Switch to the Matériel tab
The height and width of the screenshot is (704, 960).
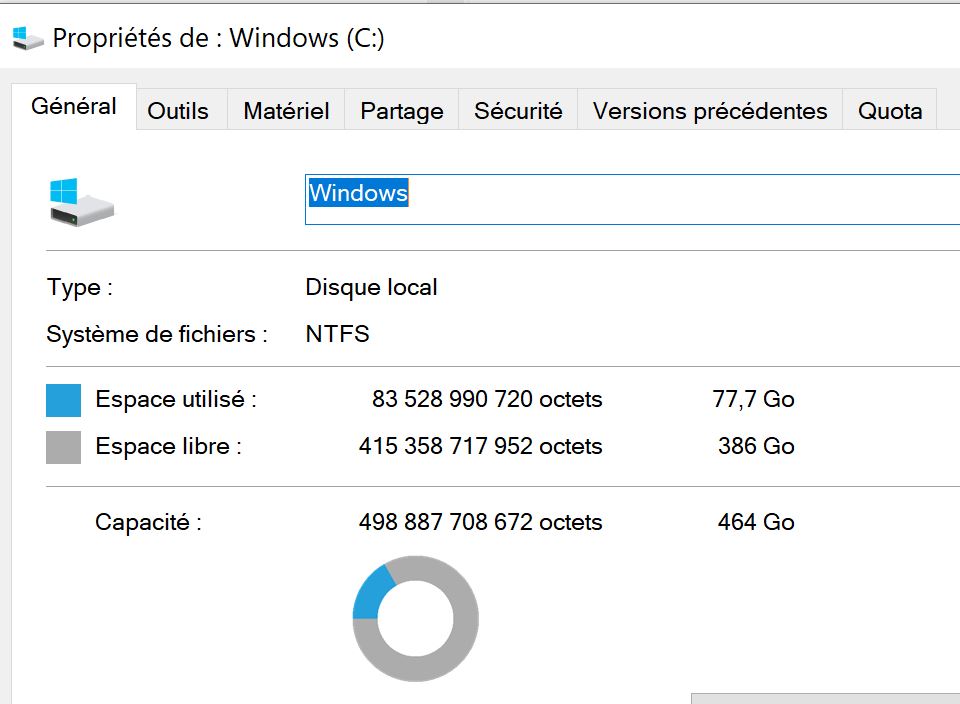286,111
